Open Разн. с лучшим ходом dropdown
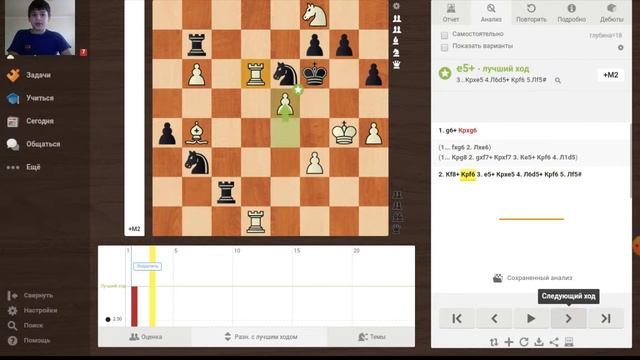Viewport: 640px width, 360px height. tap(260, 337)
